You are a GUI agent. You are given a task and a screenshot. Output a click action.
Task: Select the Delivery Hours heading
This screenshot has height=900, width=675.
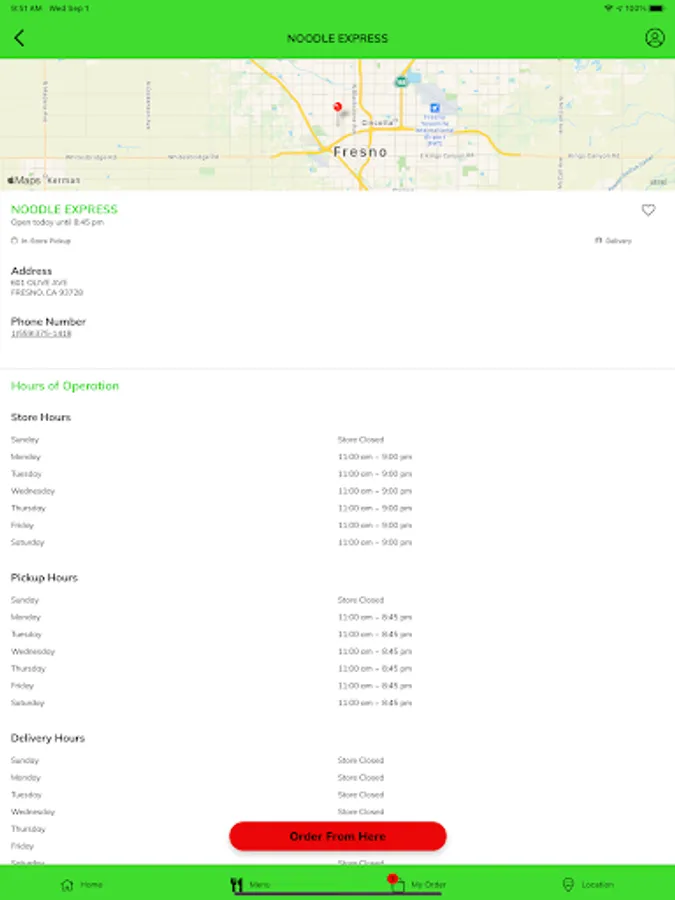(48, 738)
